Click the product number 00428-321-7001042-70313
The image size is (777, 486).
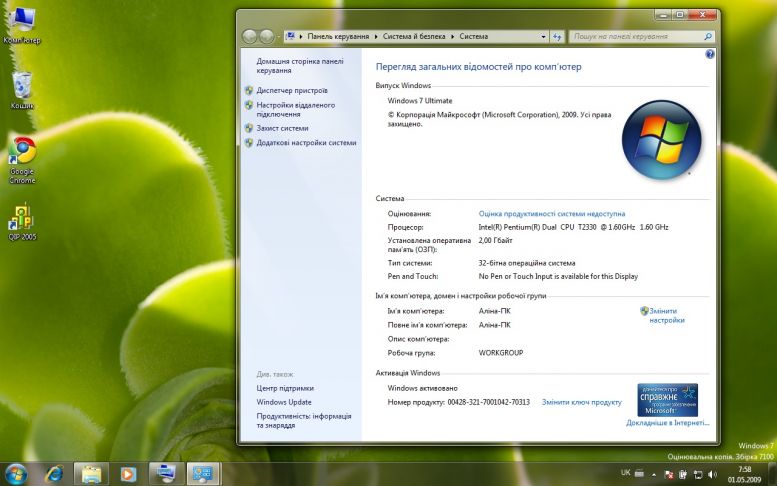489,402
